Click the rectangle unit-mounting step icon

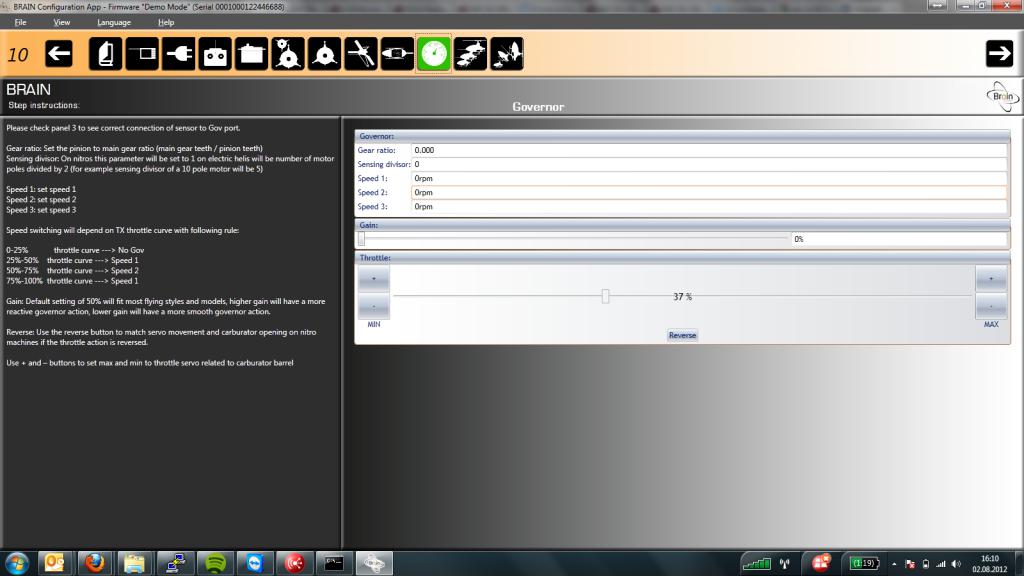click(x=142, y=54)
